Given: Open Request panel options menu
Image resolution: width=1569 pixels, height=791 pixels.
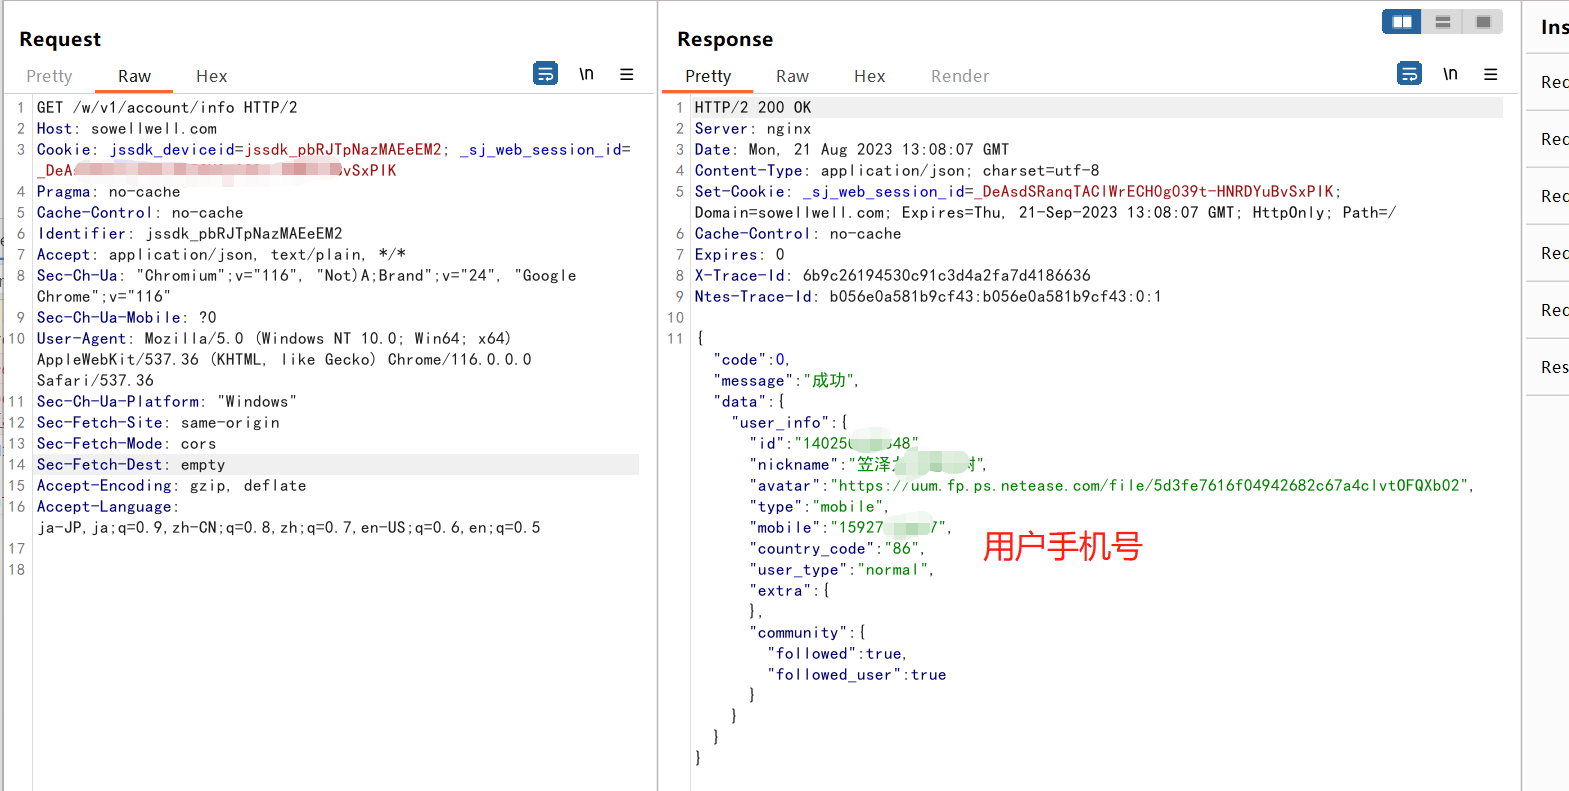Looking at the screenshot, I should (627, 74).
